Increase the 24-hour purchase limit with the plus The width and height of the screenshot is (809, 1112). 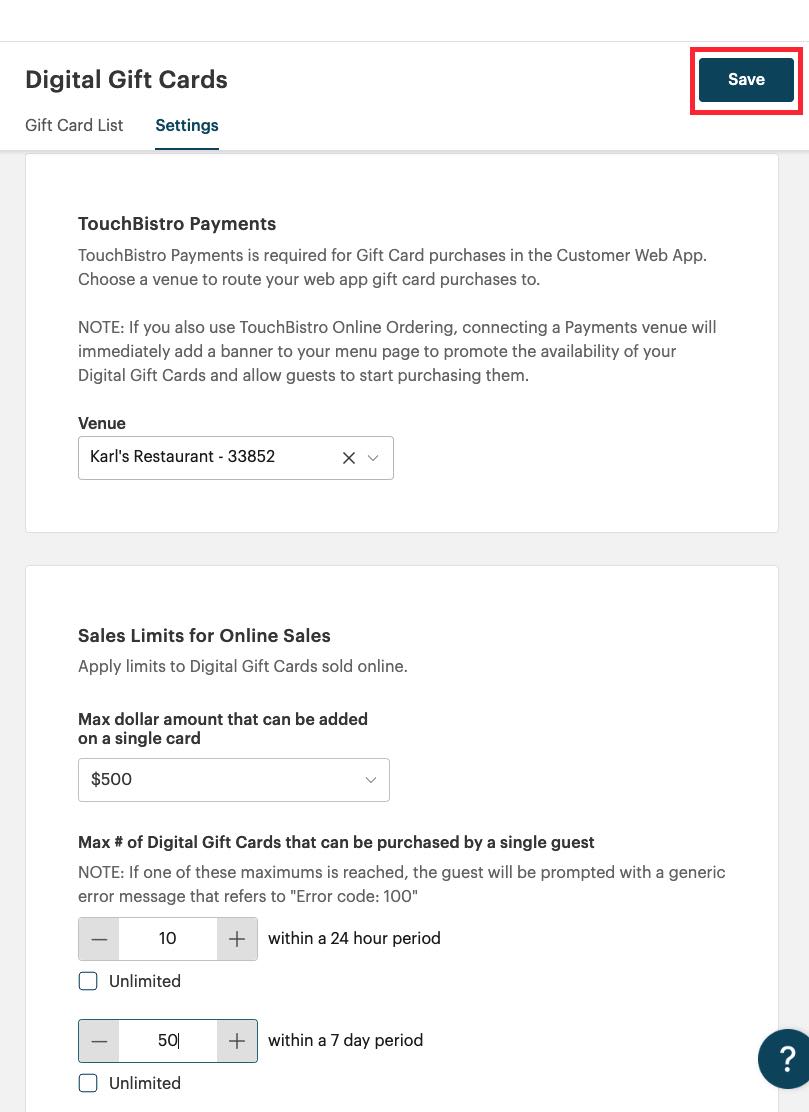[x=237, y=938]
